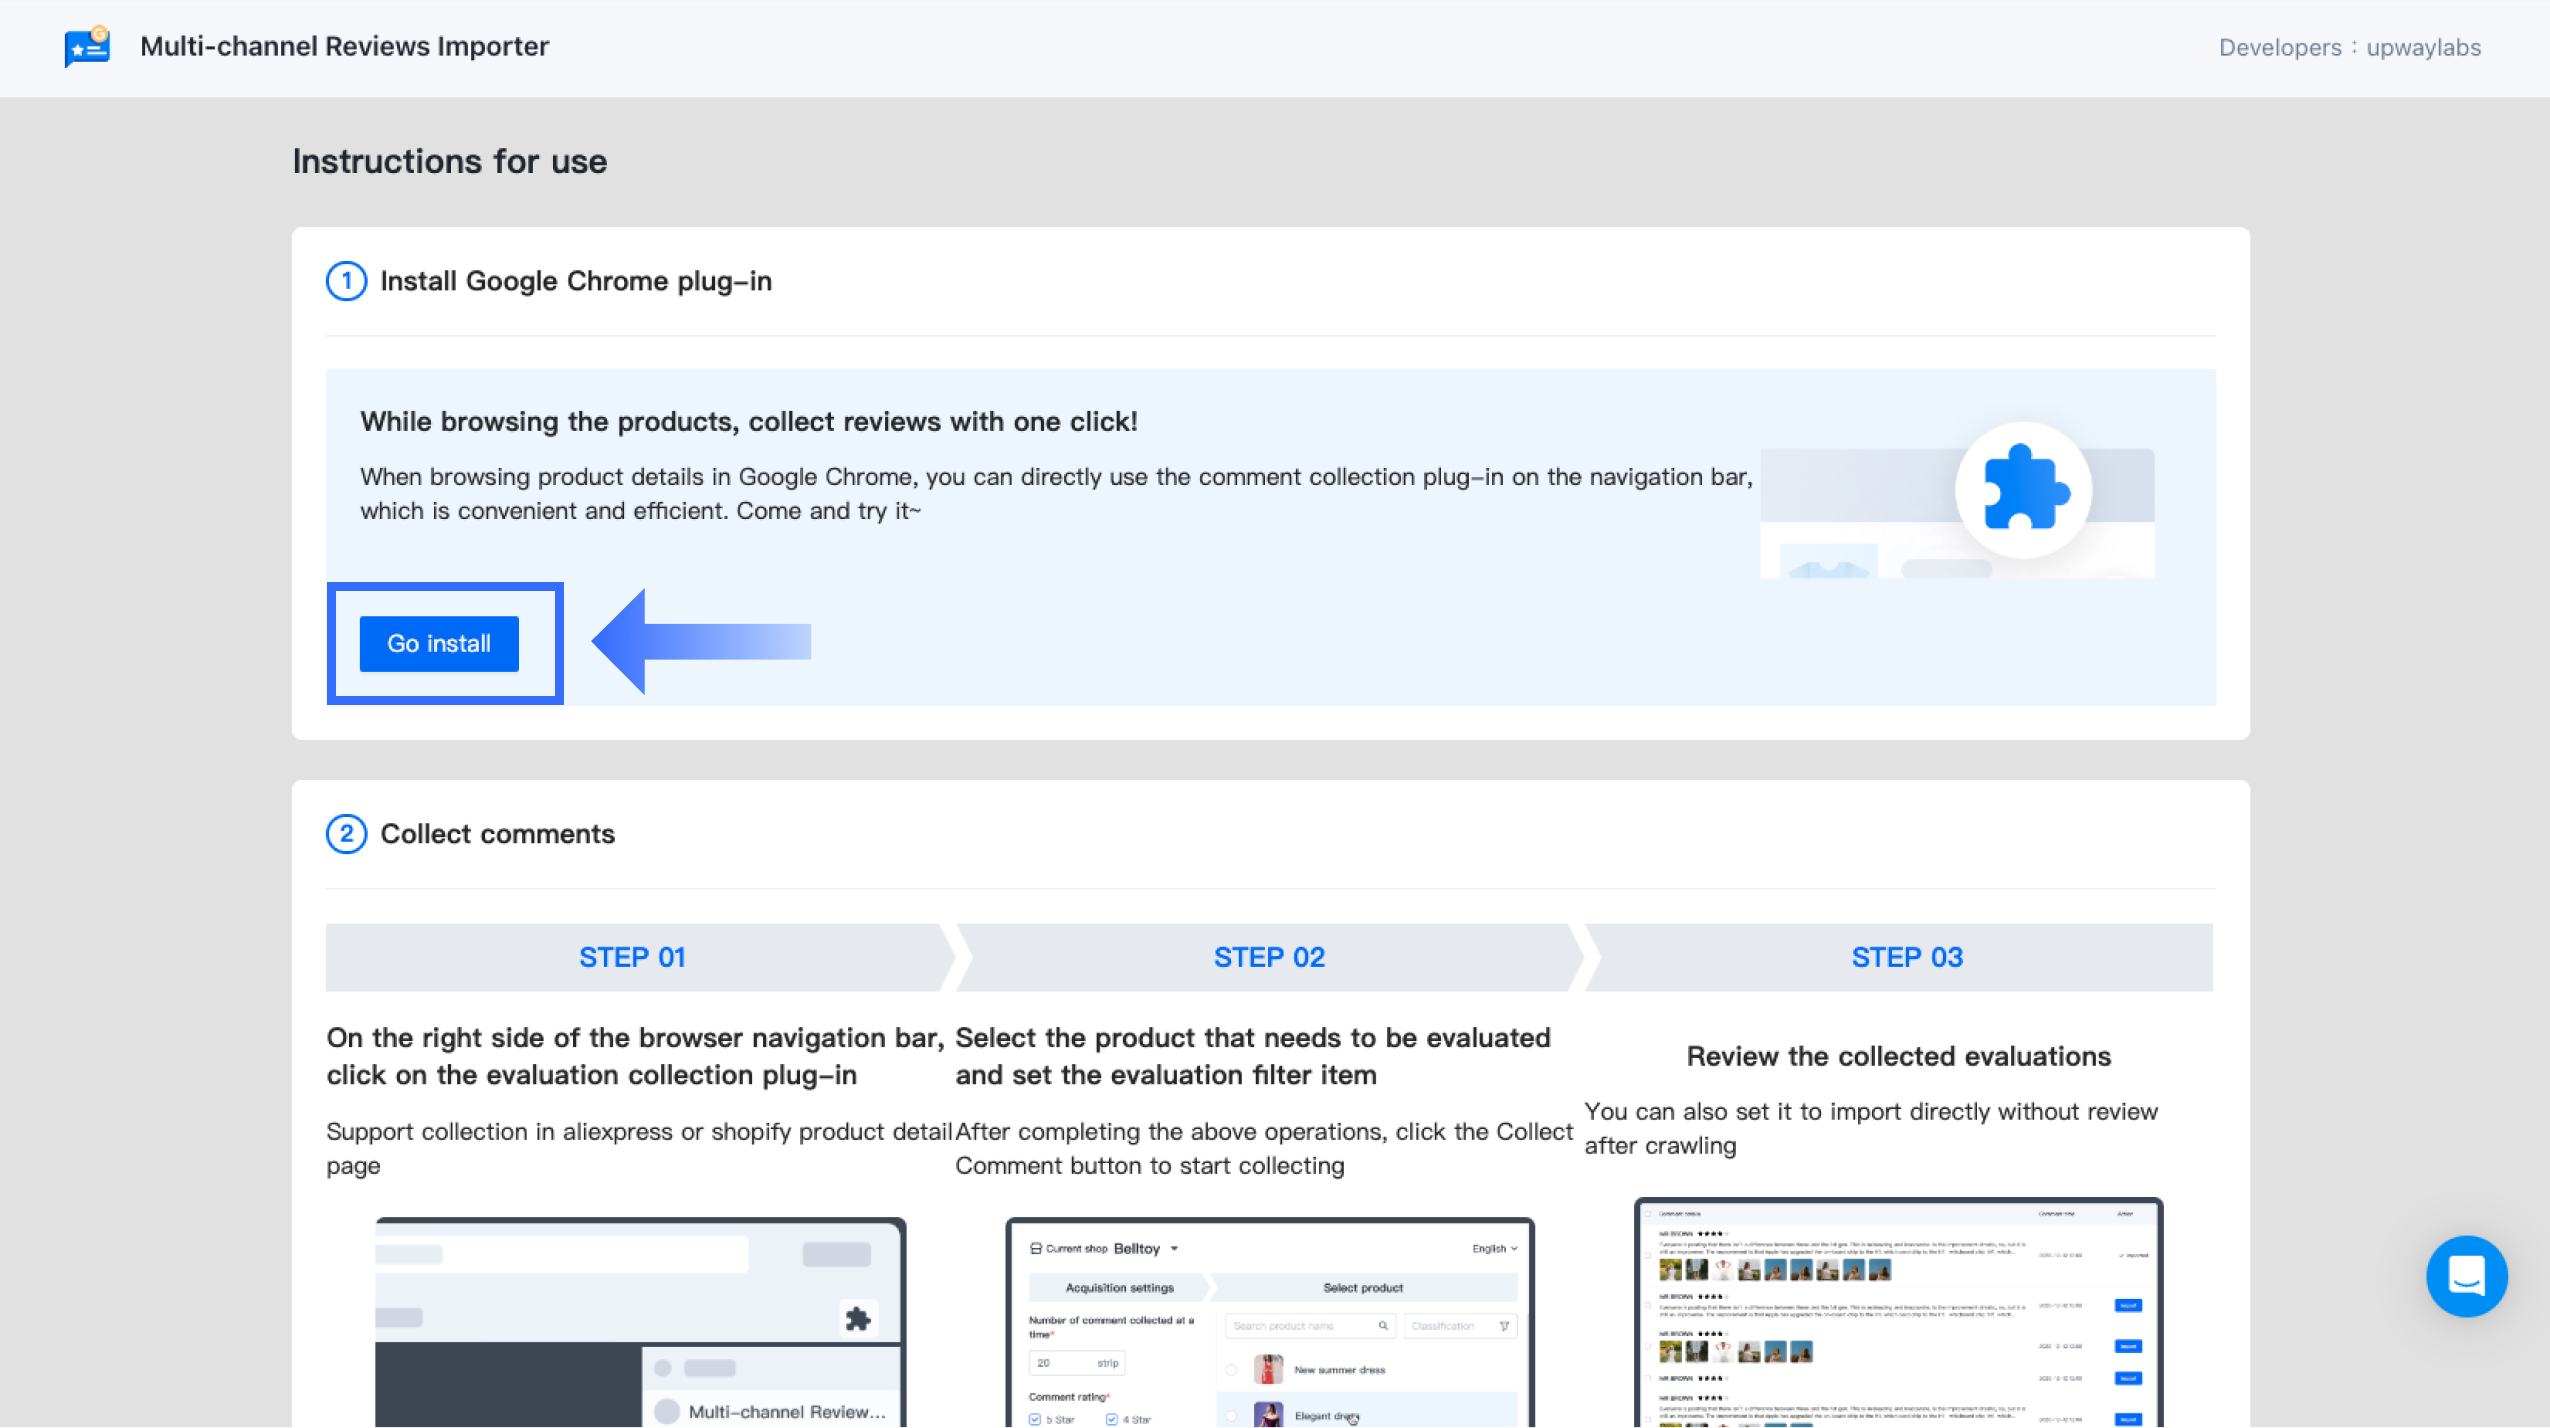Click the Multi-channel Reviews Importer logo icon
This screenshot has width=2550, height=1428.
[x=87, y=47]
